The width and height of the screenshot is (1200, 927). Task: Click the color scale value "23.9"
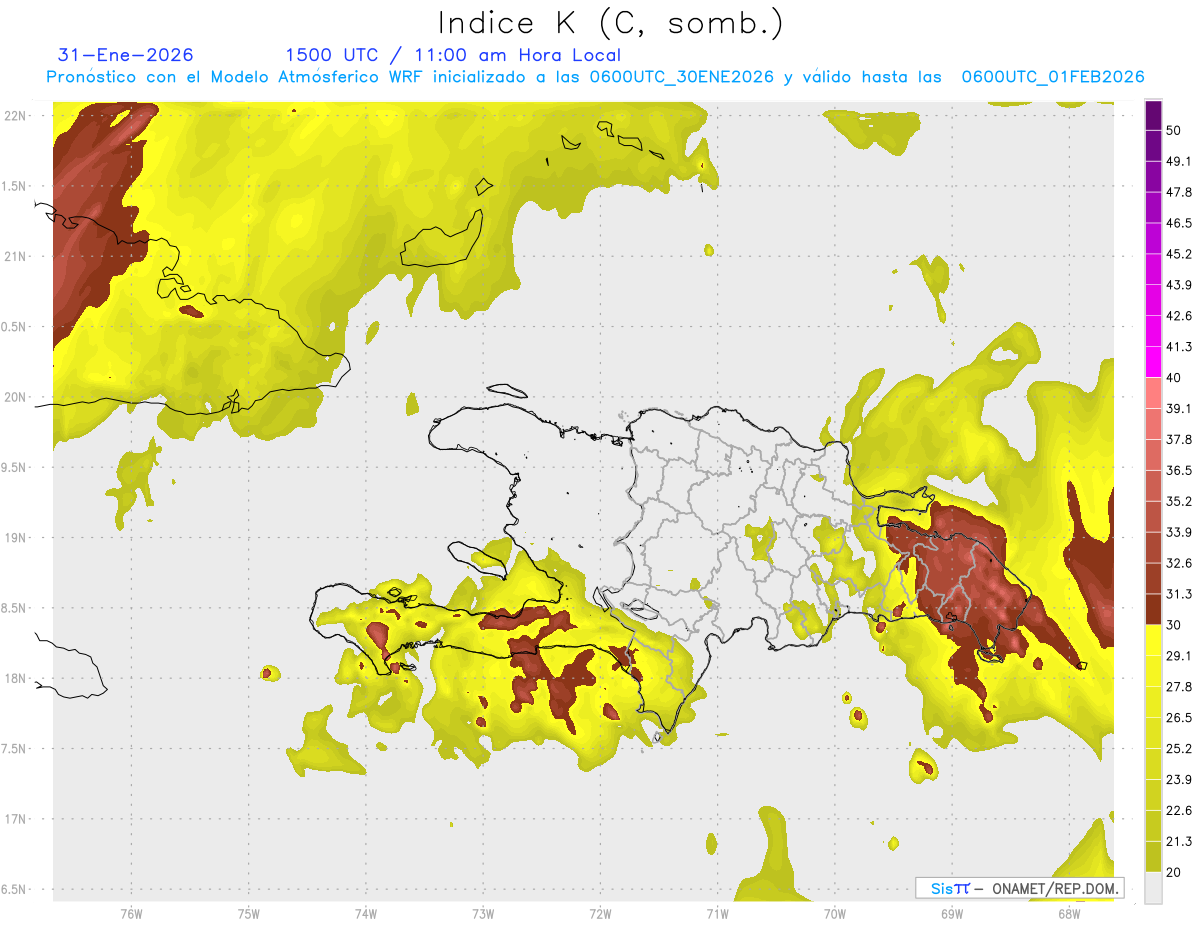coord(1180,780)
